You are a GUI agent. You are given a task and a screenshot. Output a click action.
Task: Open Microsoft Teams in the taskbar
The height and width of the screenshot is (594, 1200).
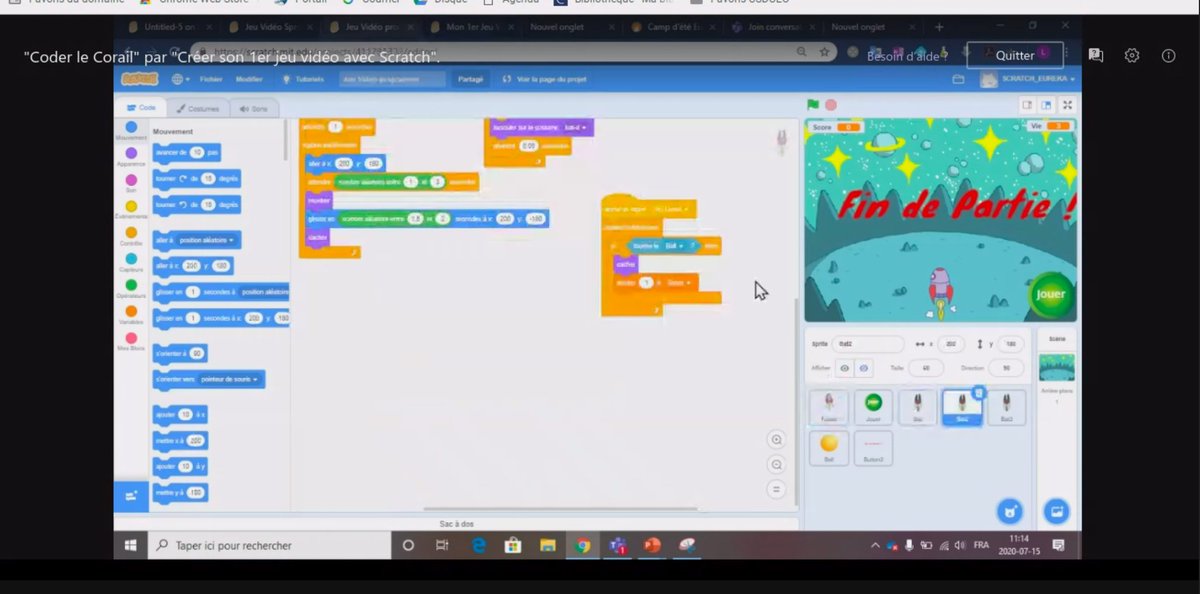618,545
